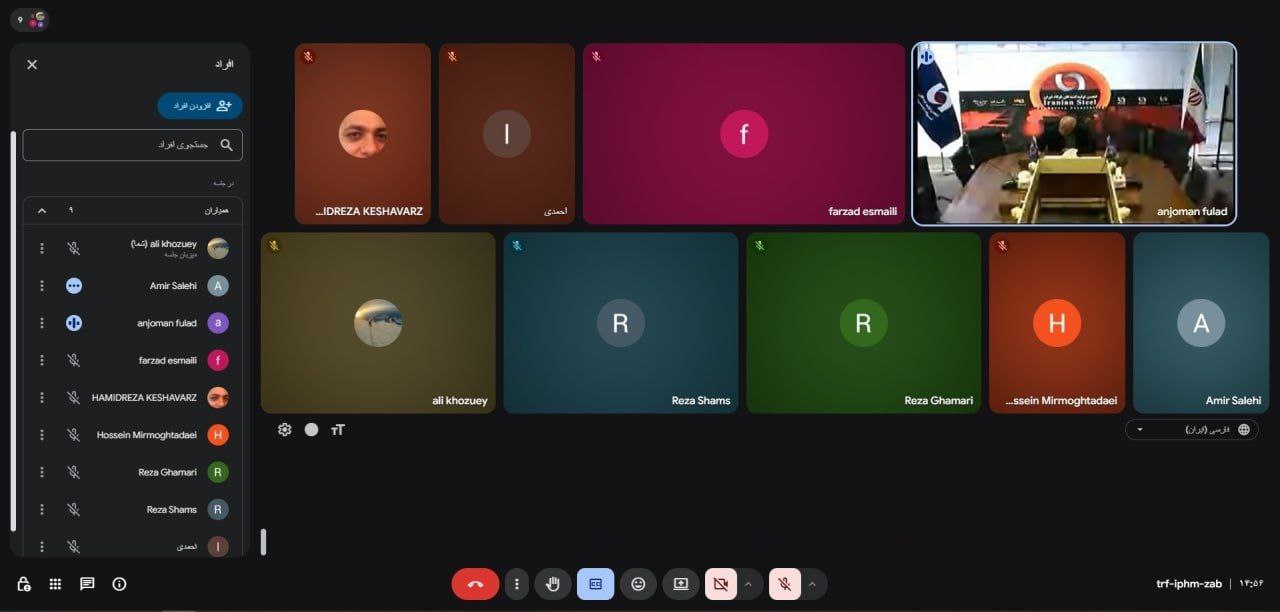
Task: Unmute the microphone in bottom toolbar
Action: click(x=785, y=584)
